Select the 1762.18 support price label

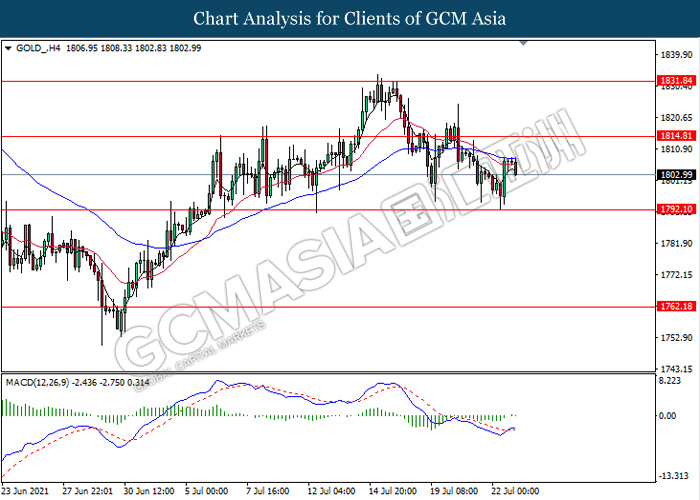click(676, 306)
